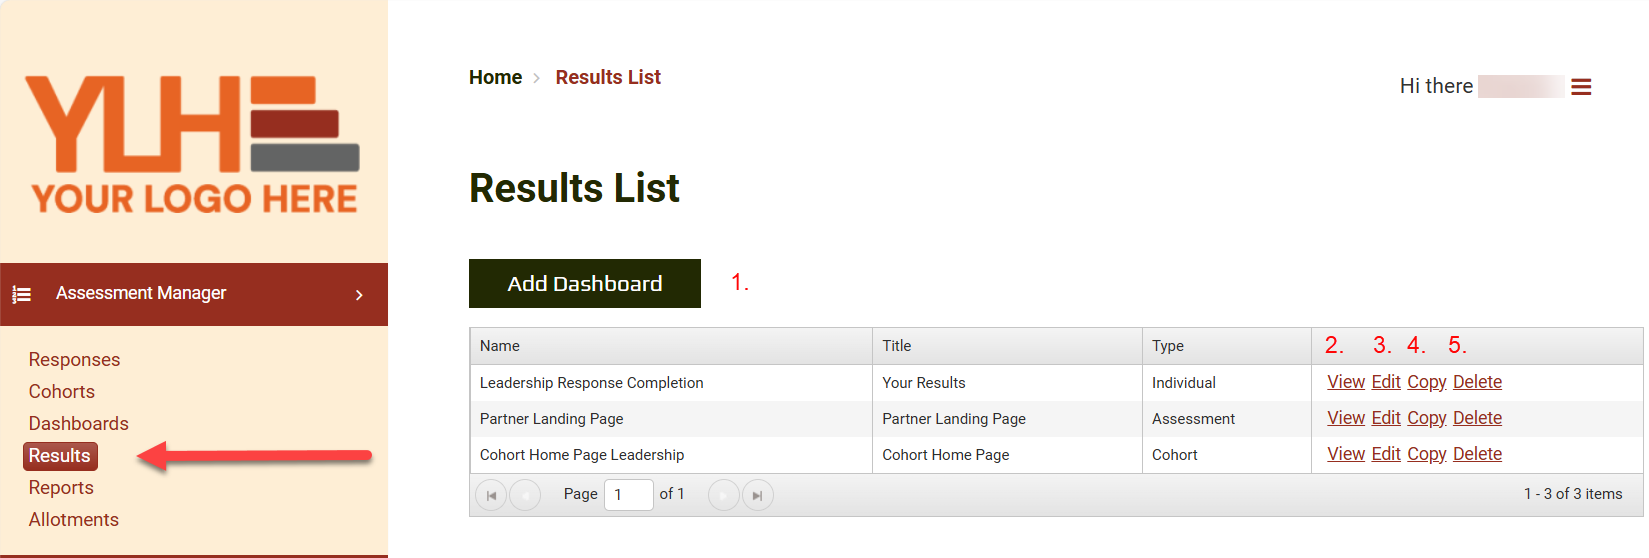1649x558 pixels.
Task: Click the page number input field
Action: pos(629,495)
